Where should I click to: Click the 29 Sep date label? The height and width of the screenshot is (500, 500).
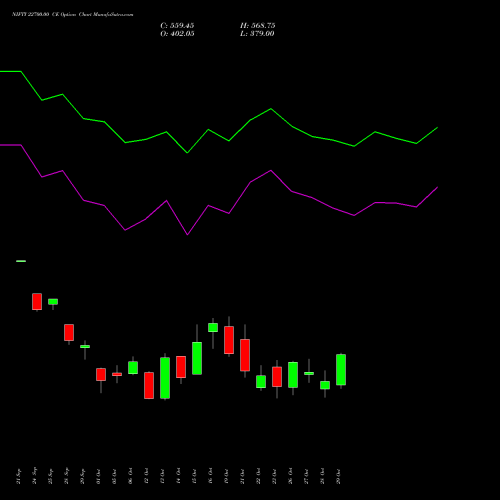83,477
